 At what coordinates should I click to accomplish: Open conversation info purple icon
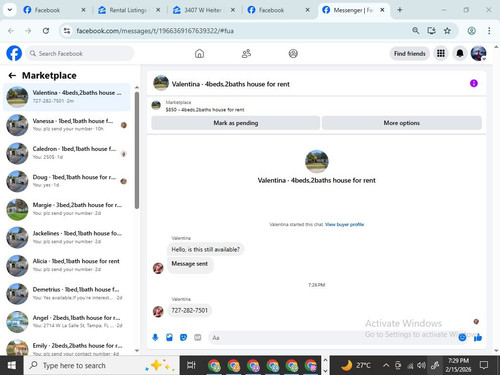coord(474,83)
